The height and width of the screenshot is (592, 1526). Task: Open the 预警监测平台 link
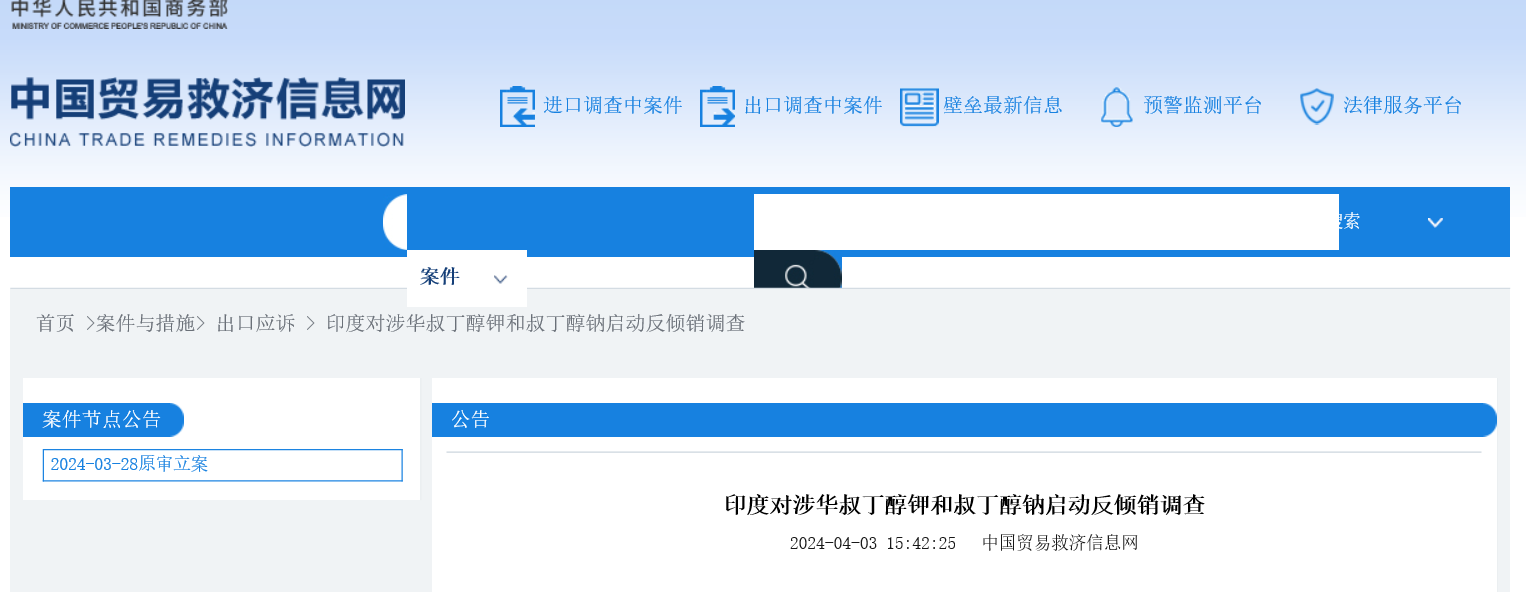tap(1203, 105)
